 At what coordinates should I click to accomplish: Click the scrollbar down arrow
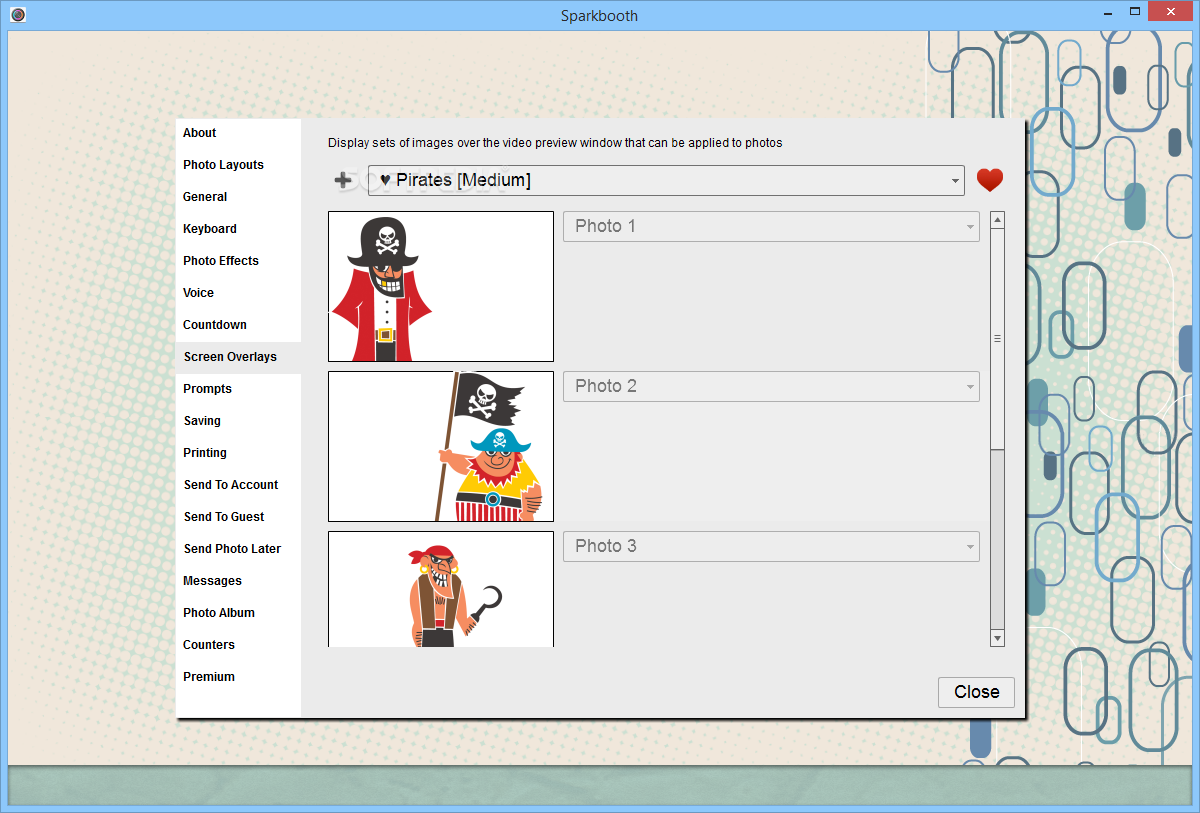click(997, 637)
